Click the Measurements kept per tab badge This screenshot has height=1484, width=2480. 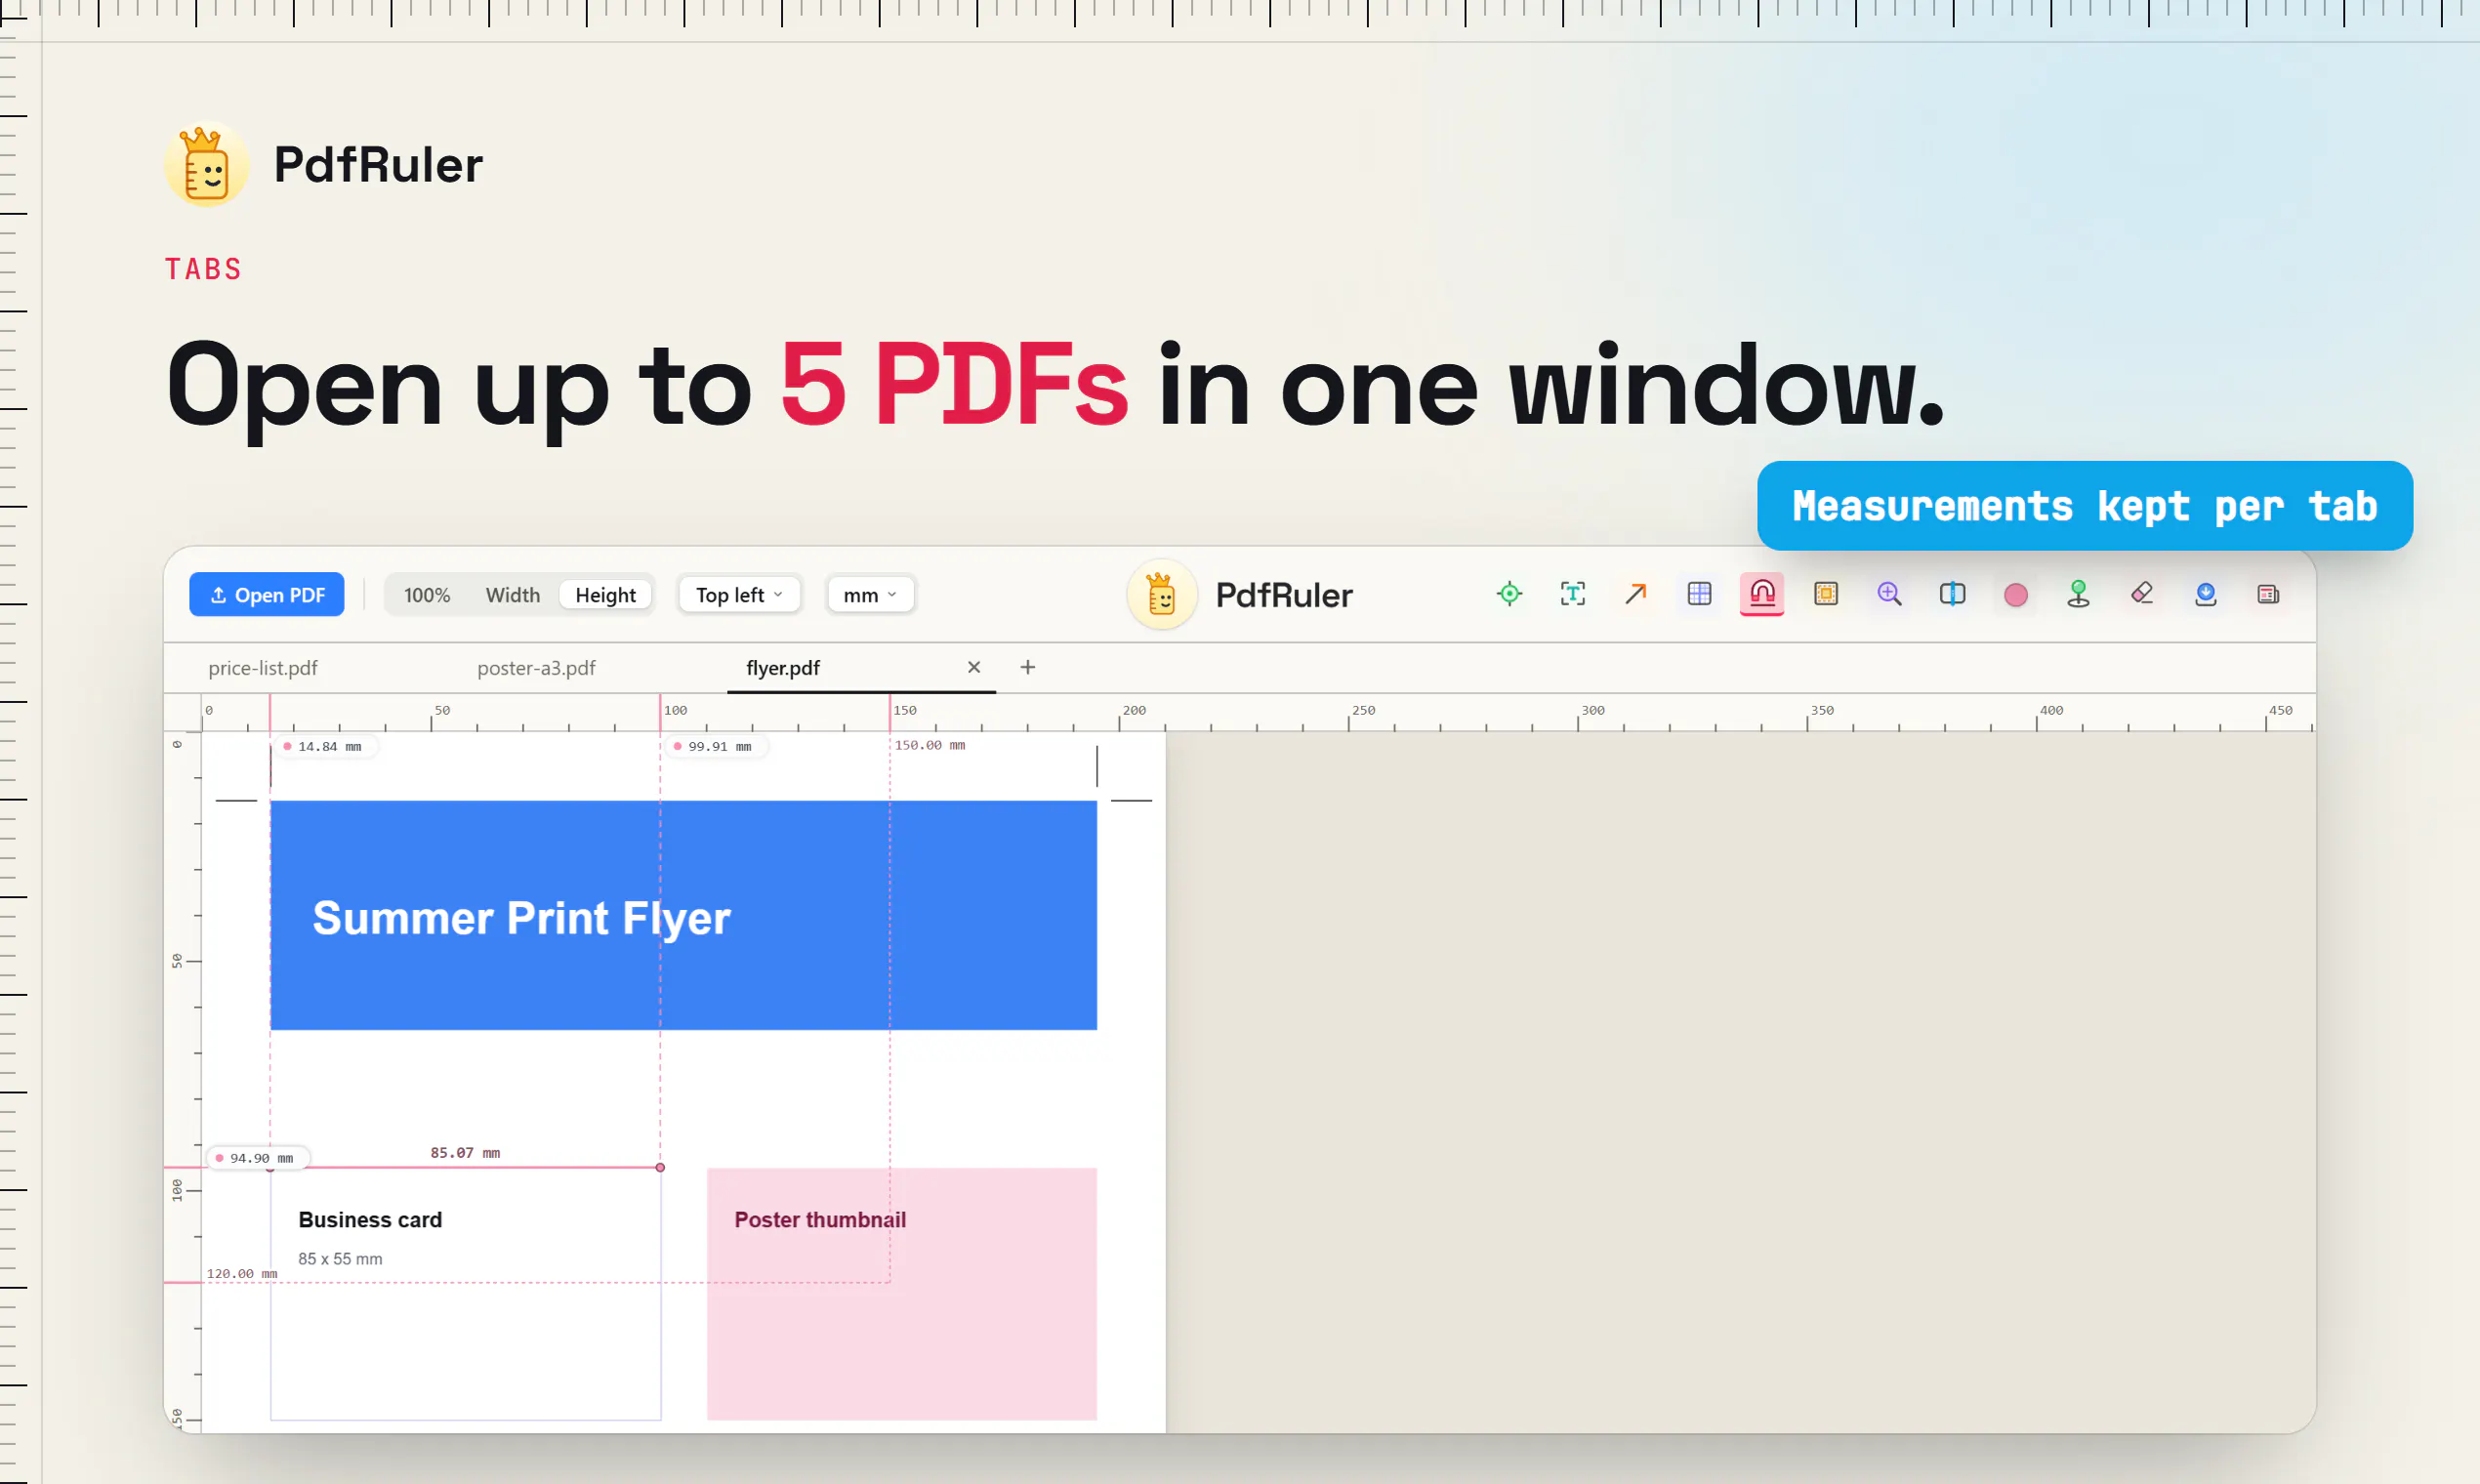point(2085,506)
